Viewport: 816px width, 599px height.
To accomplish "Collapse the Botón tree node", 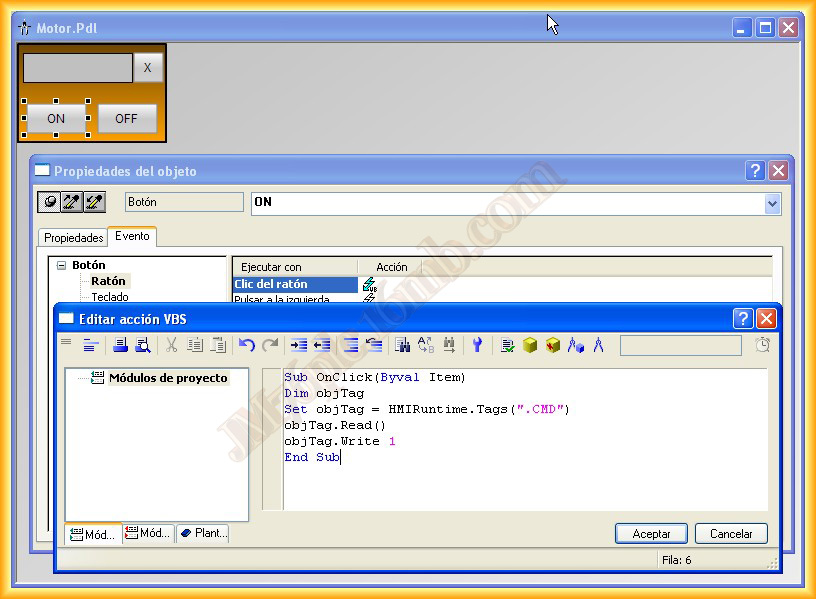I will (61, 266).
